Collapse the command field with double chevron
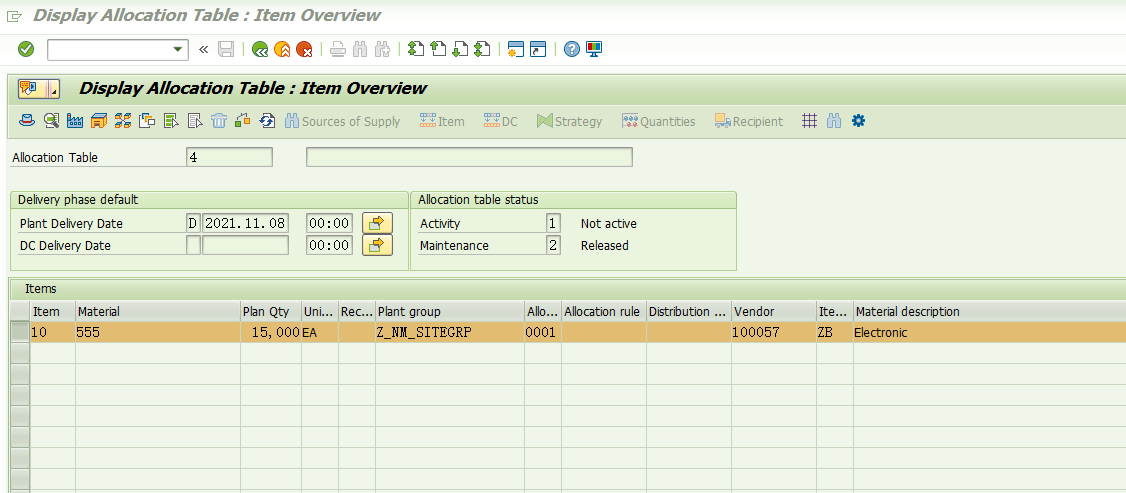 click(203, 50)
